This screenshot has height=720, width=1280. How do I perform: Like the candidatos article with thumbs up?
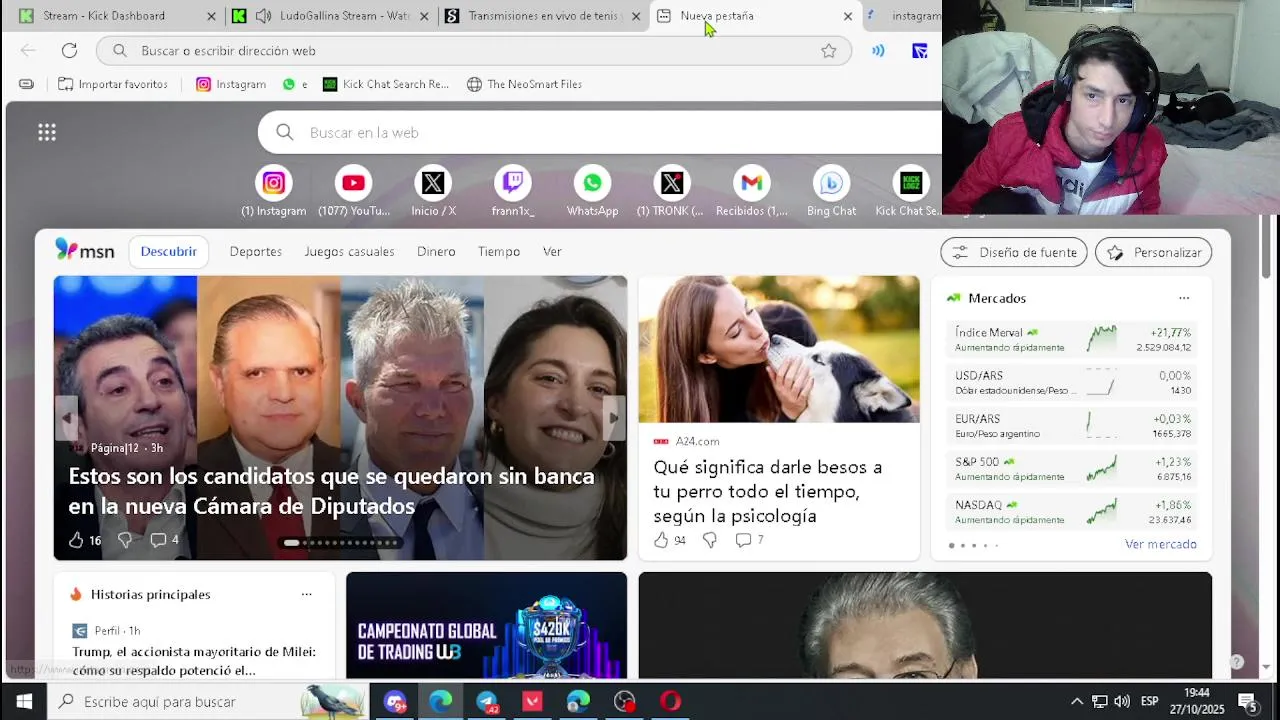pyautogui.click(x=76, y=540)
